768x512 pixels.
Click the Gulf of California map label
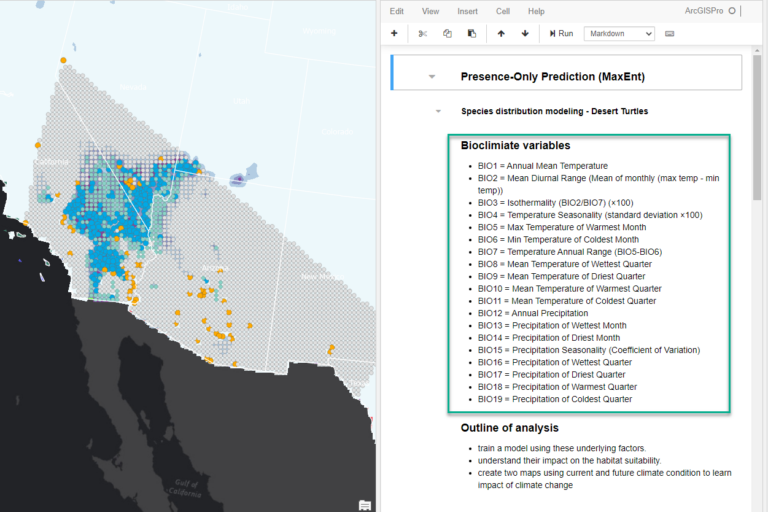[186, 488]
